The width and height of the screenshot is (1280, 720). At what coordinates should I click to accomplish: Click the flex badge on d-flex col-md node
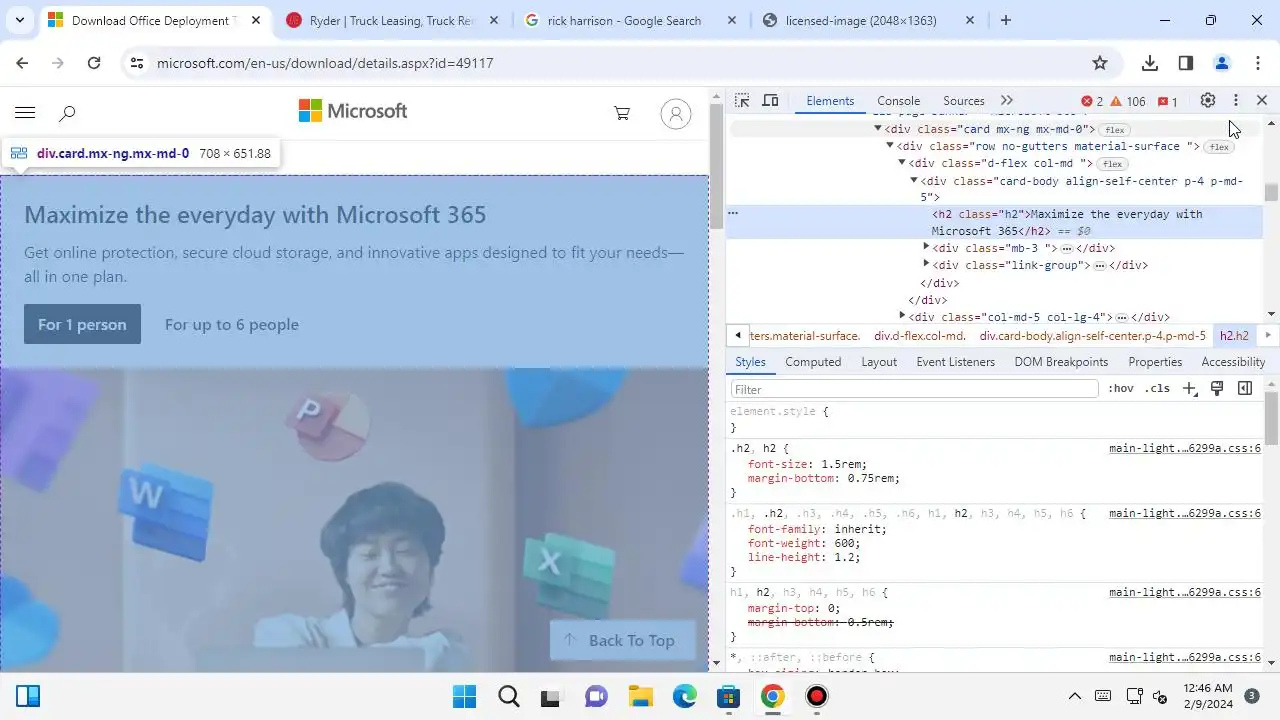[1112, 164]
